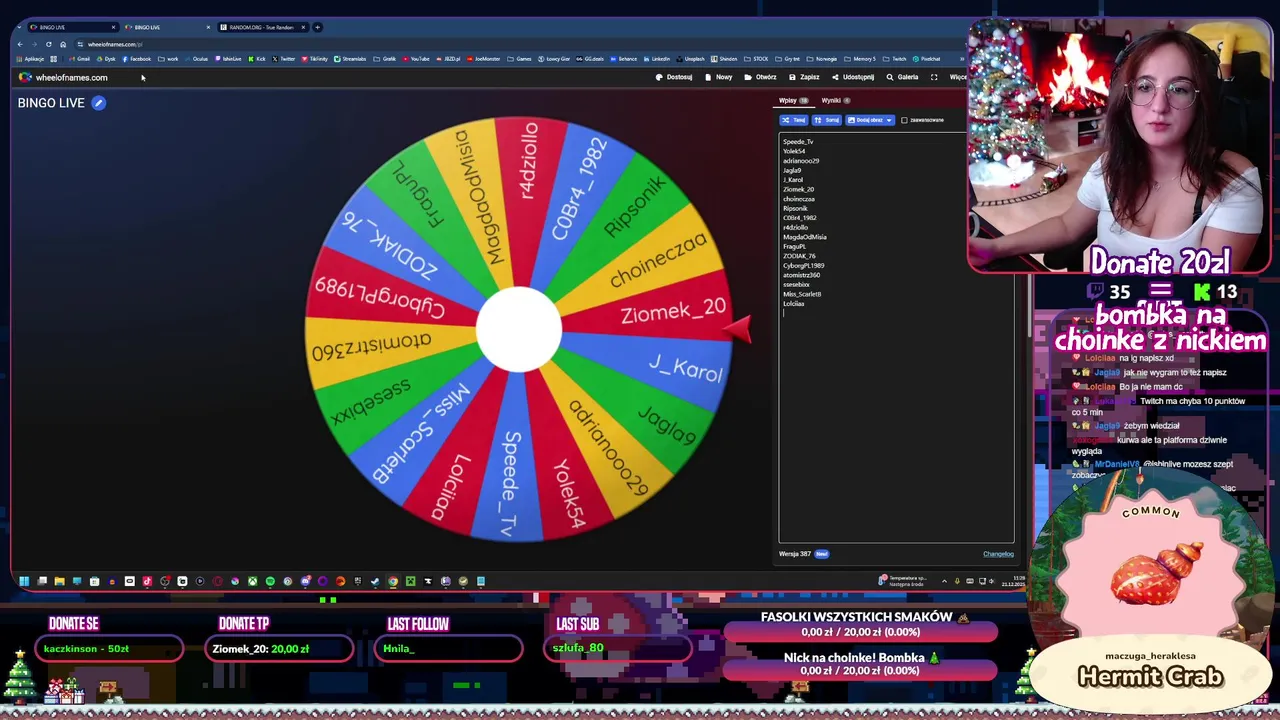Open the JoeMonster bookmark
Screen dimensions: 1280x720
click(484, 59)
